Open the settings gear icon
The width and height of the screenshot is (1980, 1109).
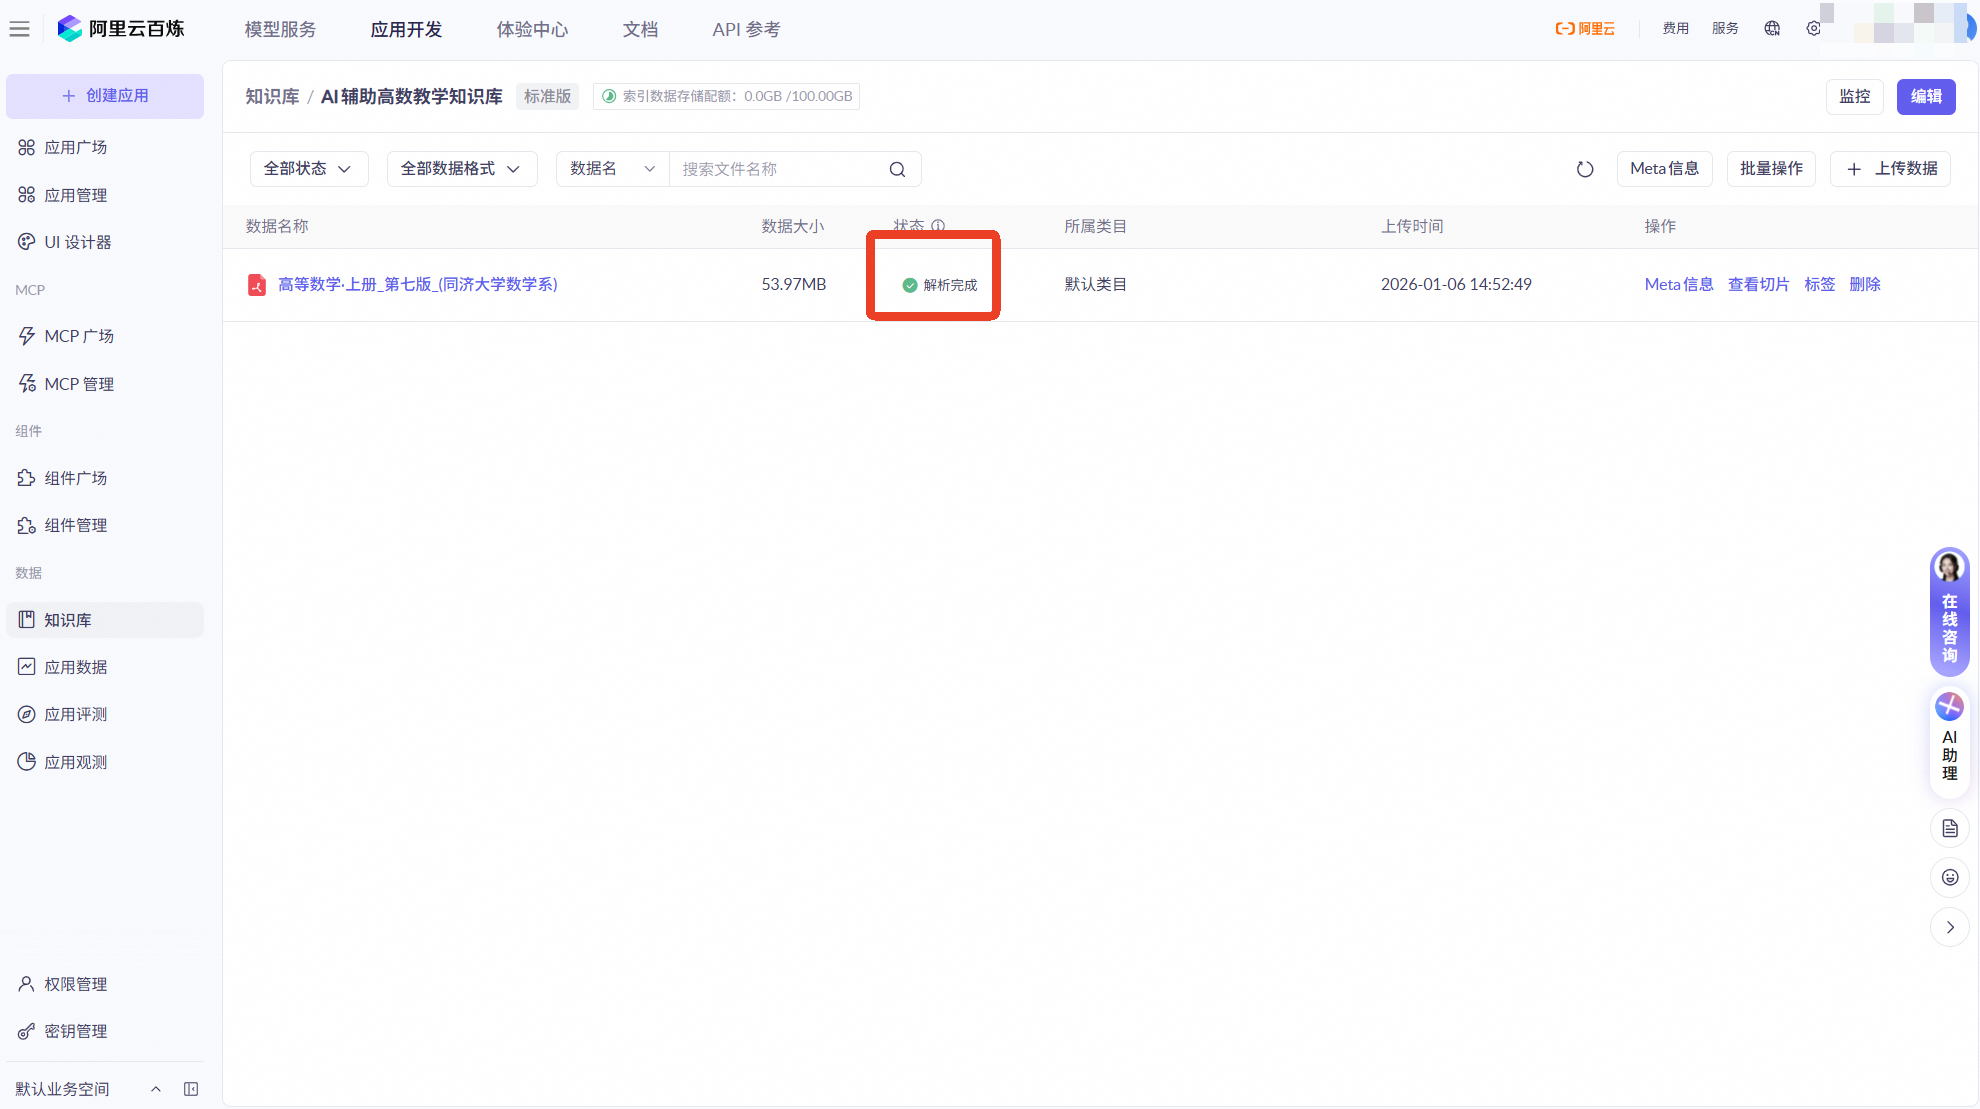1813,28
